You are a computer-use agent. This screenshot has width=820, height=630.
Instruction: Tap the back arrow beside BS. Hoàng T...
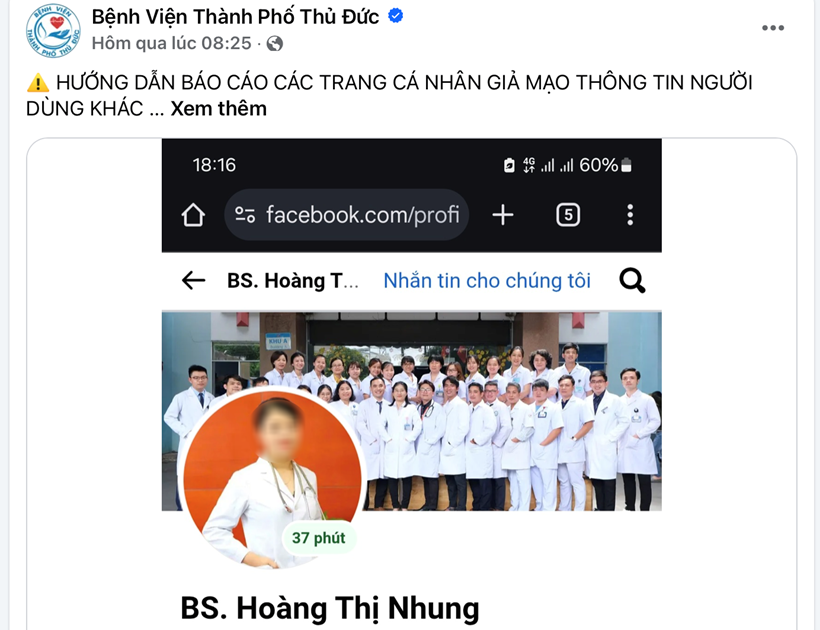coord(193,281)
